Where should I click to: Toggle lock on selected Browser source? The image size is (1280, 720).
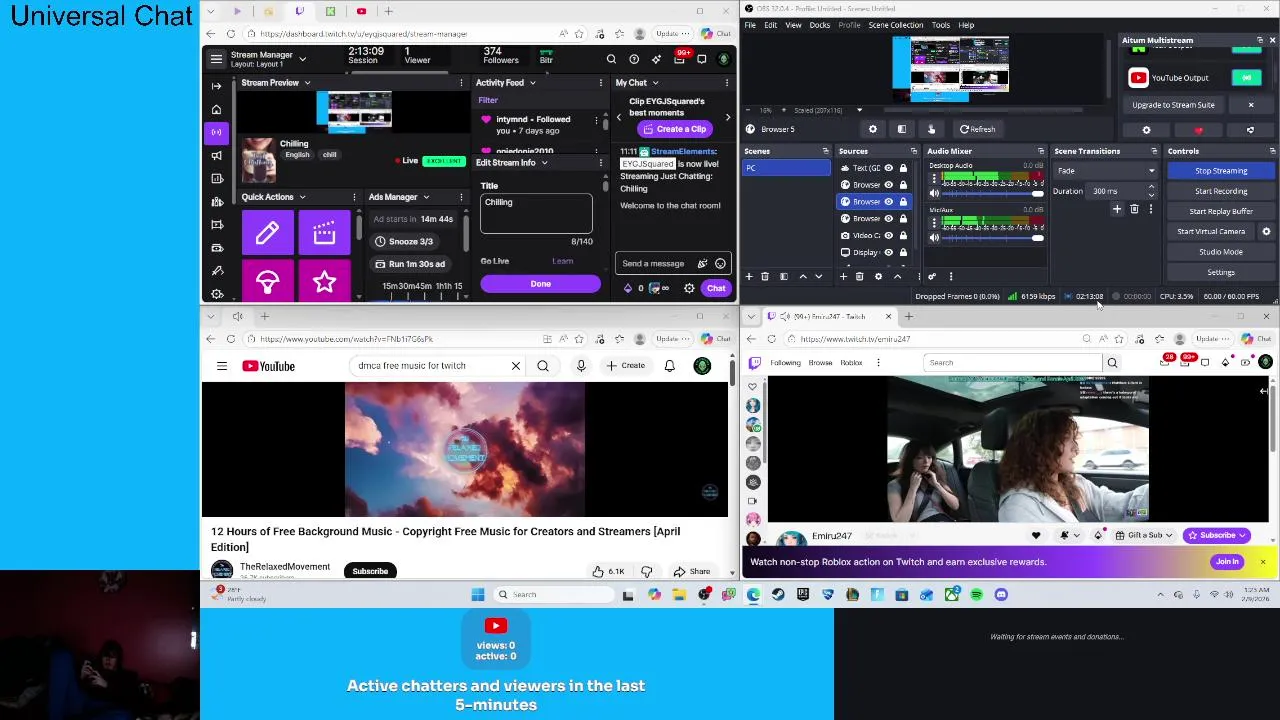pyautogui.click(x=903, y=202)
